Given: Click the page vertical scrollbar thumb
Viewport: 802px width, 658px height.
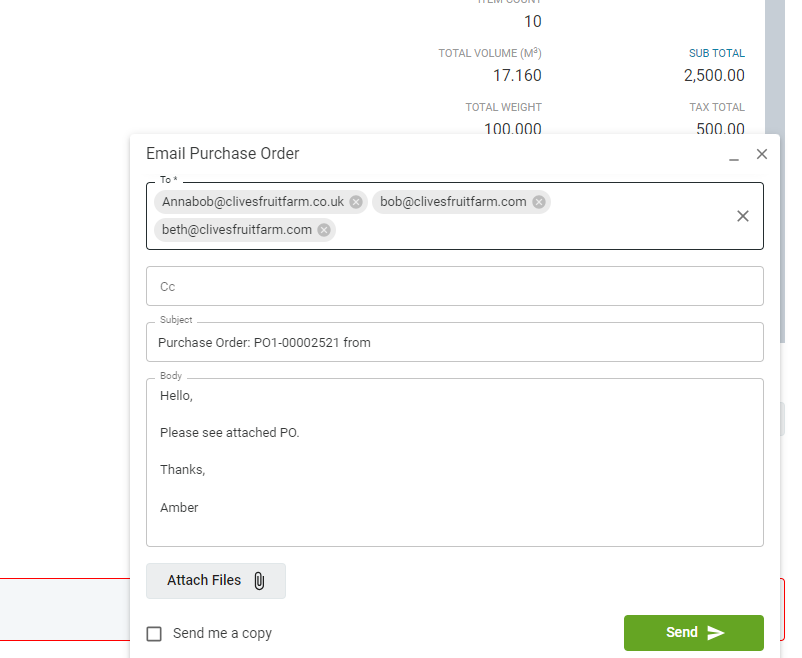Looking at the screenshot, I should [x=775, y=171].
